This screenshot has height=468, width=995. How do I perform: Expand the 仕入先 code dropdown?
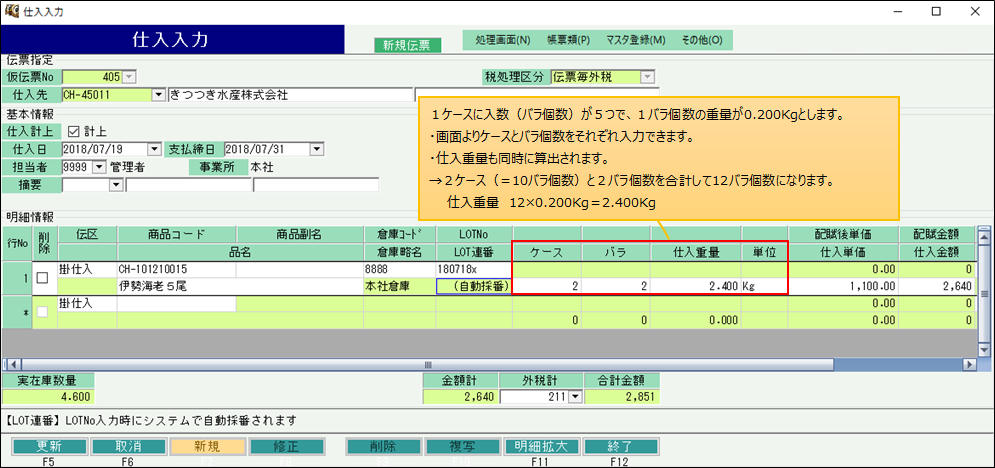(x=158, y=95)
